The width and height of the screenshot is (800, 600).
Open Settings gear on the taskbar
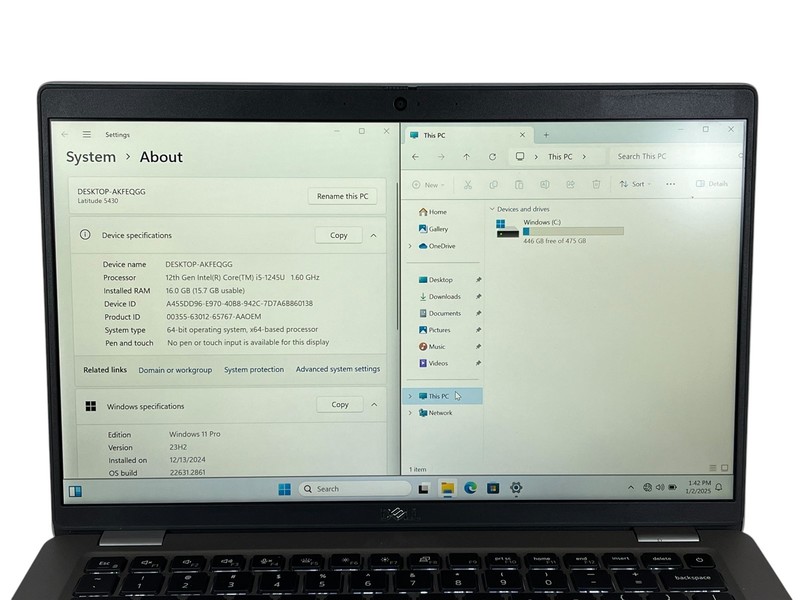516,488
